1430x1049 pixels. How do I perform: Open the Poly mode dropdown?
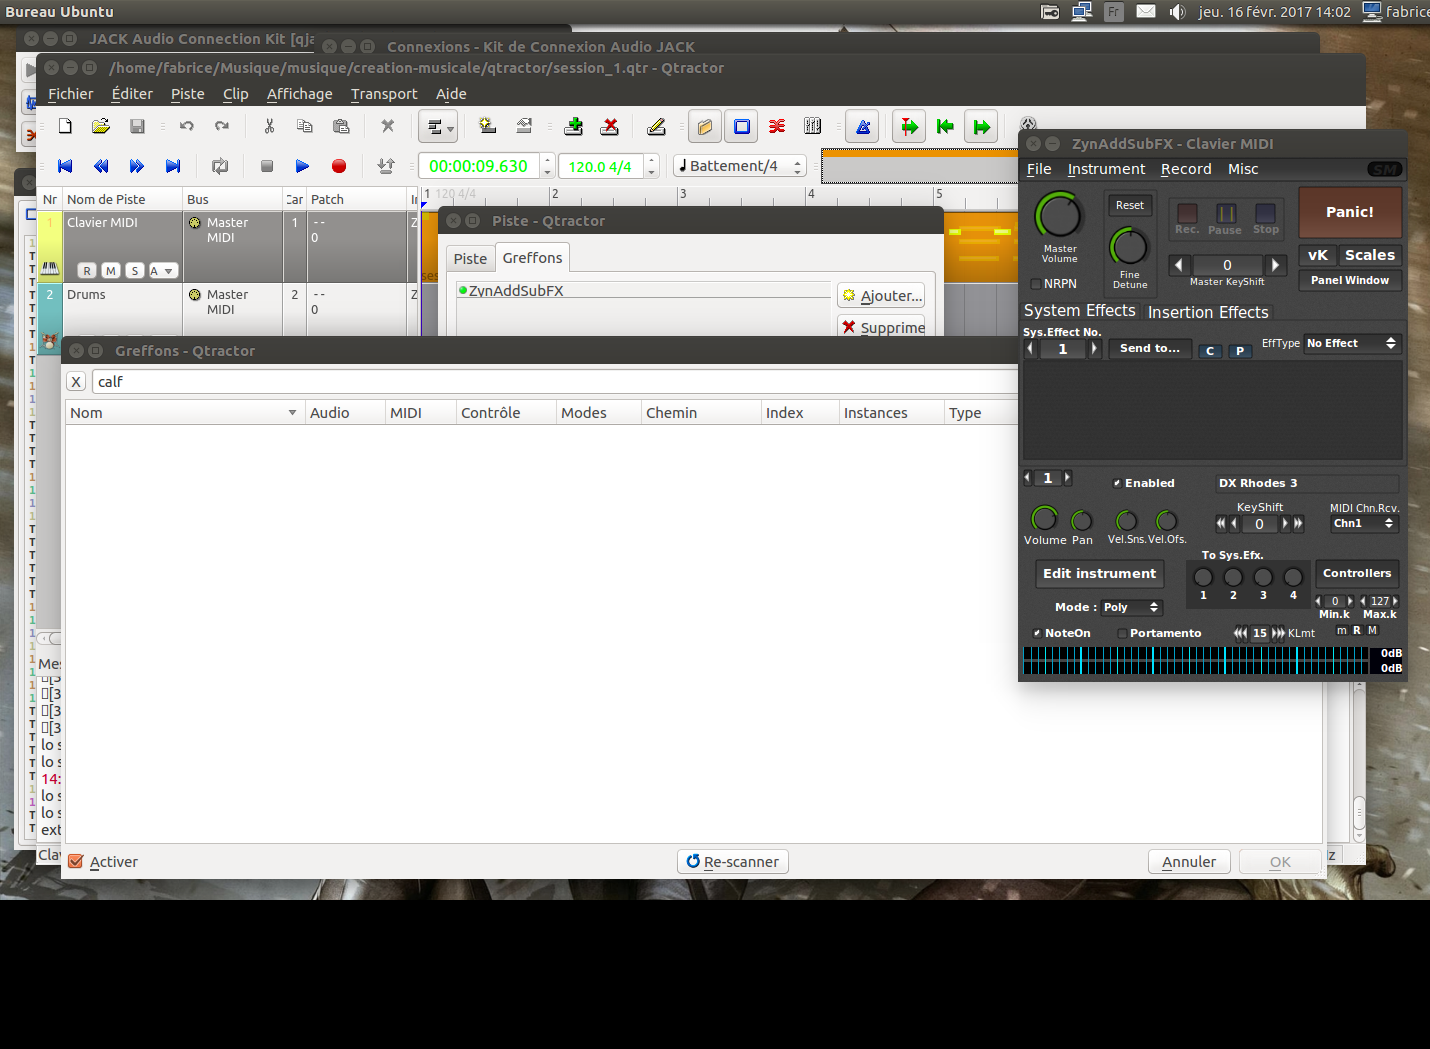click(1131, 607)
